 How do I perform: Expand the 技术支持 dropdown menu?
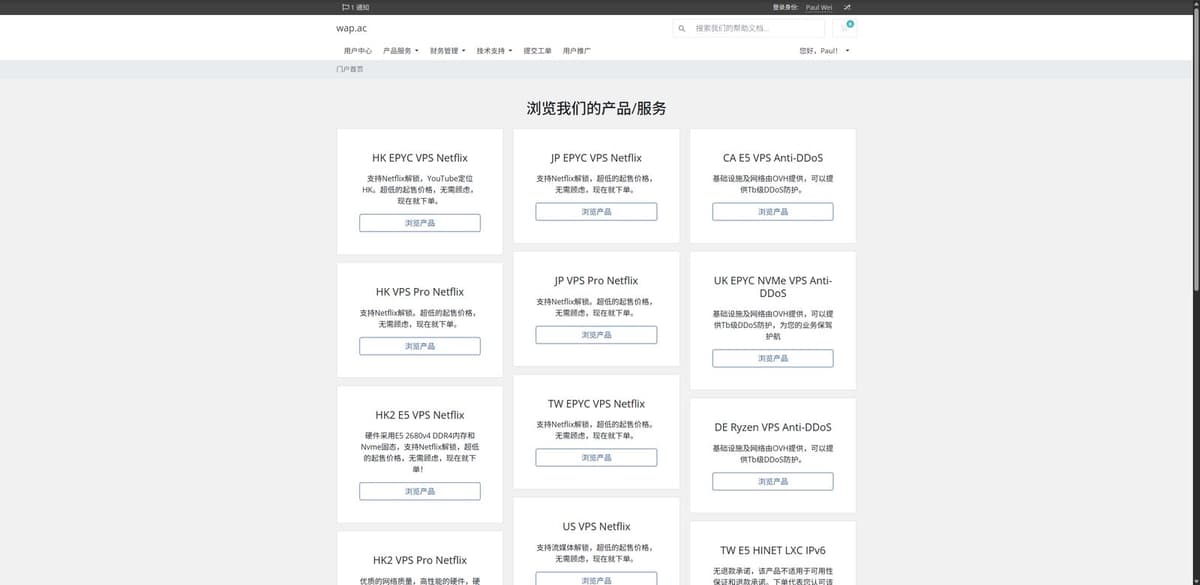[494, 50]
